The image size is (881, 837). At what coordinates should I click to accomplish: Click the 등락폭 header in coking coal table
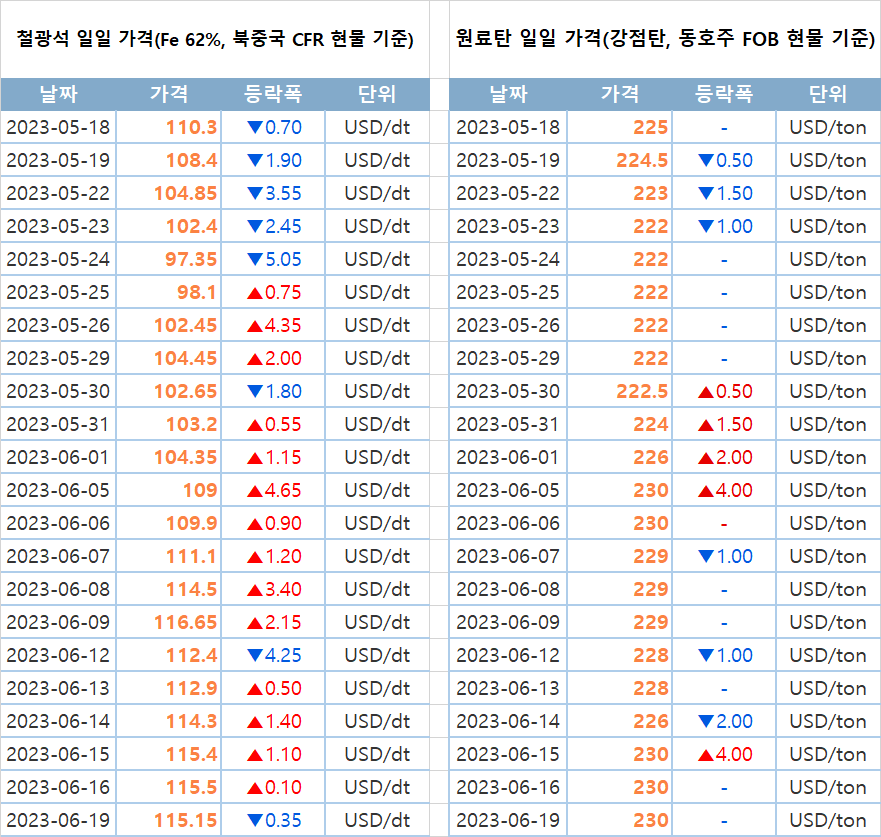pyautogui.click(x=724, y=94)
